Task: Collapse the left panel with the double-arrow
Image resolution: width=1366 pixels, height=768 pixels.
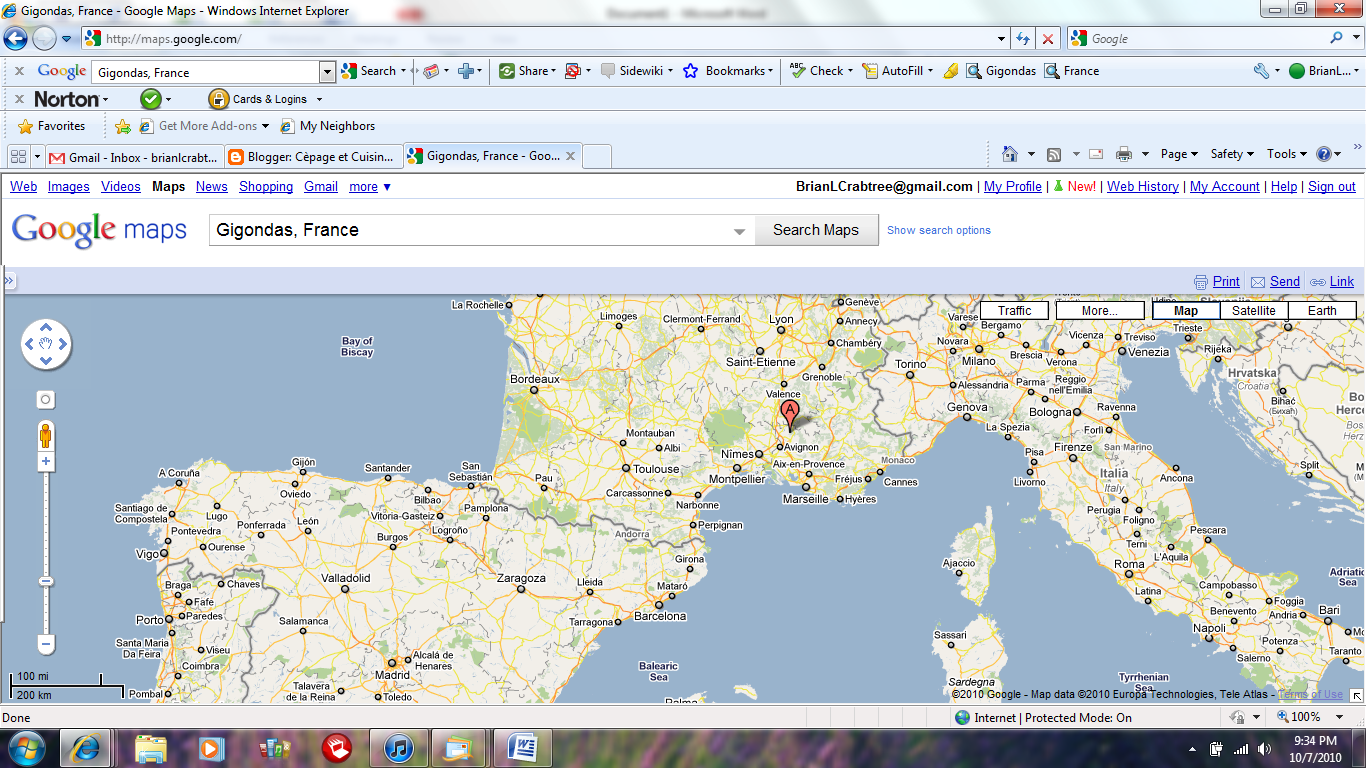Action: tap(9, 282)
